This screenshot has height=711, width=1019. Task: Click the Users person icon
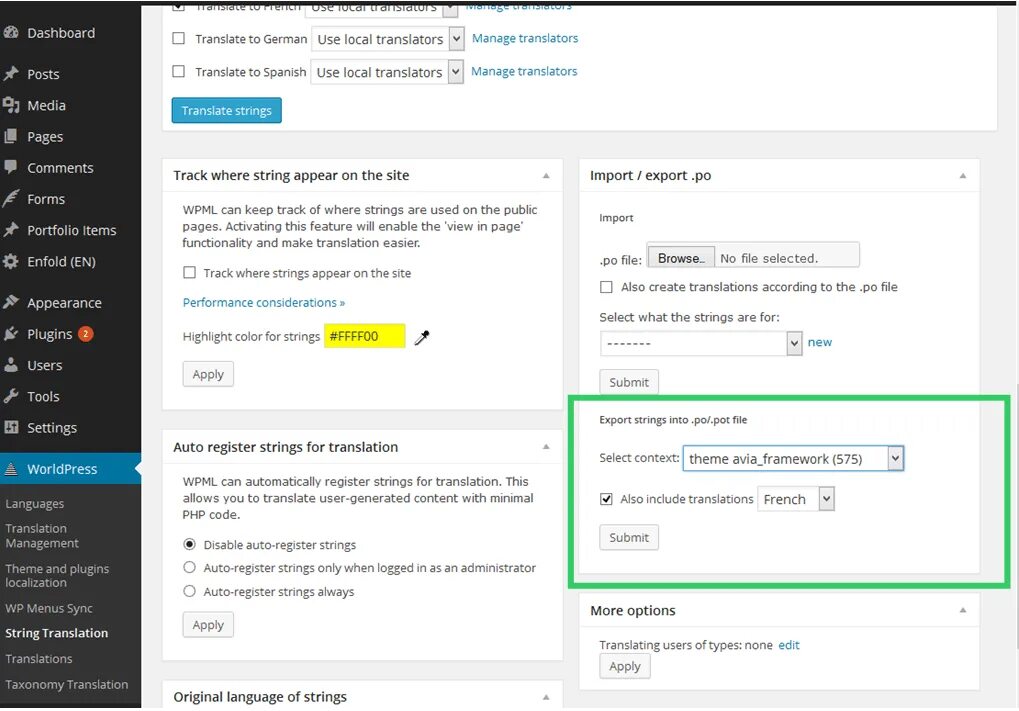coord(11,365)
